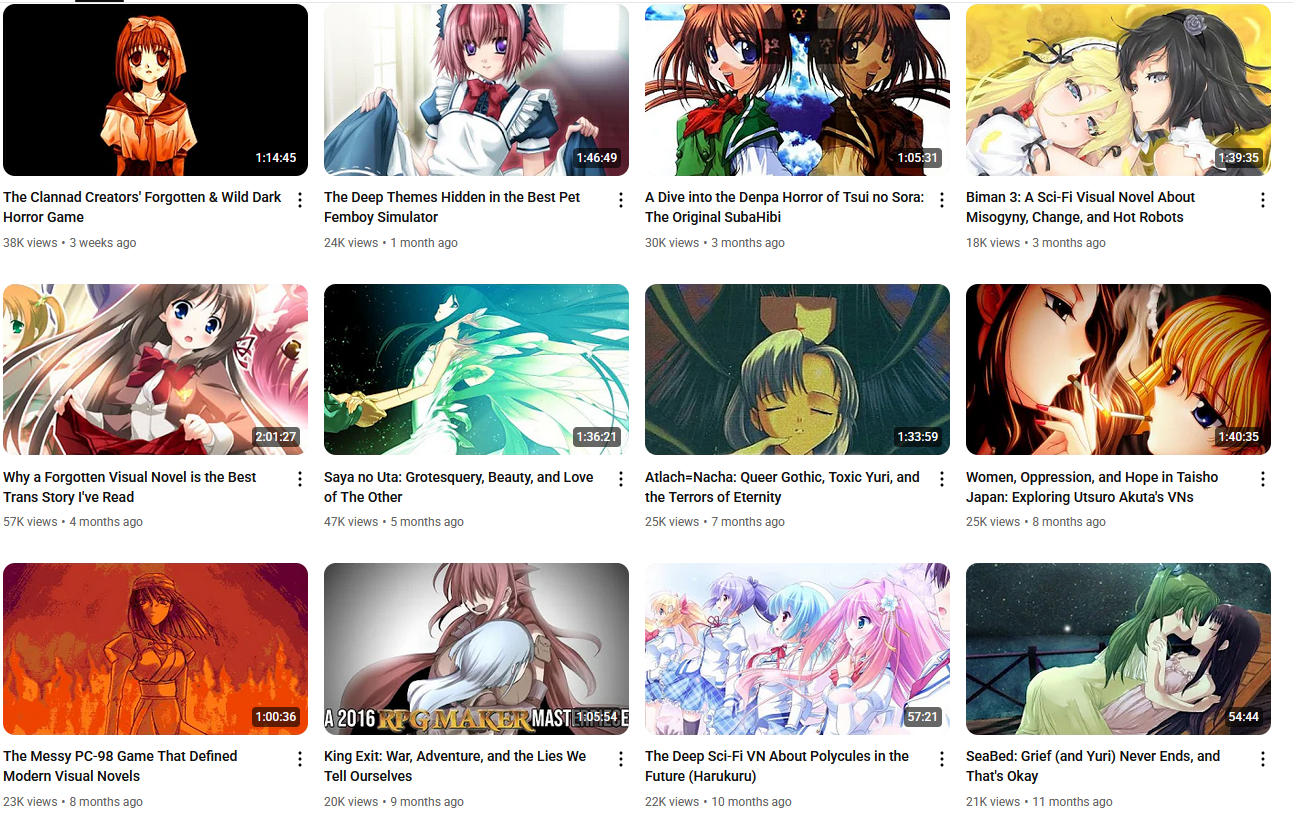This screenshot has height=824, width=1293.
Task: Click more options for Atlach=Nacha video
Action: (941, 479)
